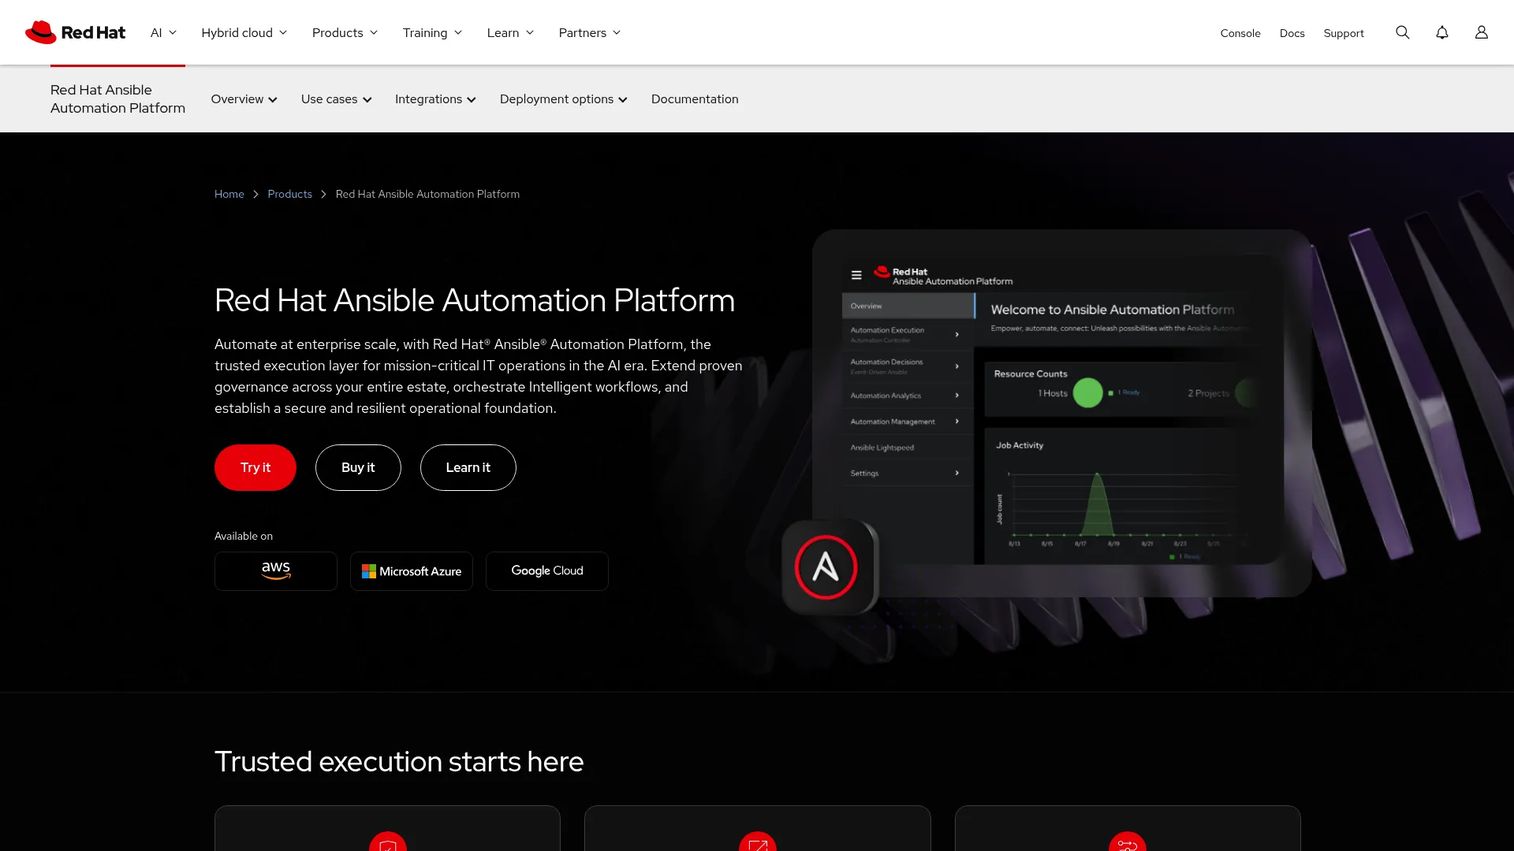Image resolution: width=1514 pixels, height=851 pixels.
Task: Click Automation Management in dashboard preview
Action: [x=907, y=421]
